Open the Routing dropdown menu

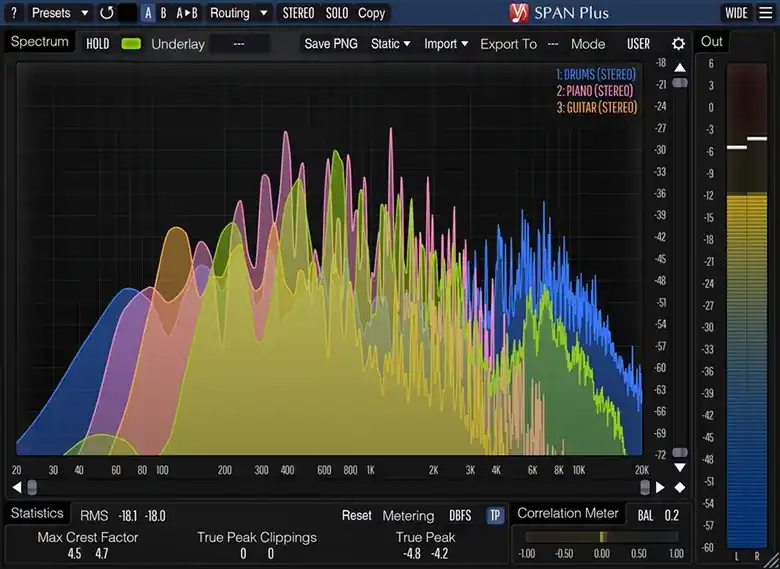[239, 13]
